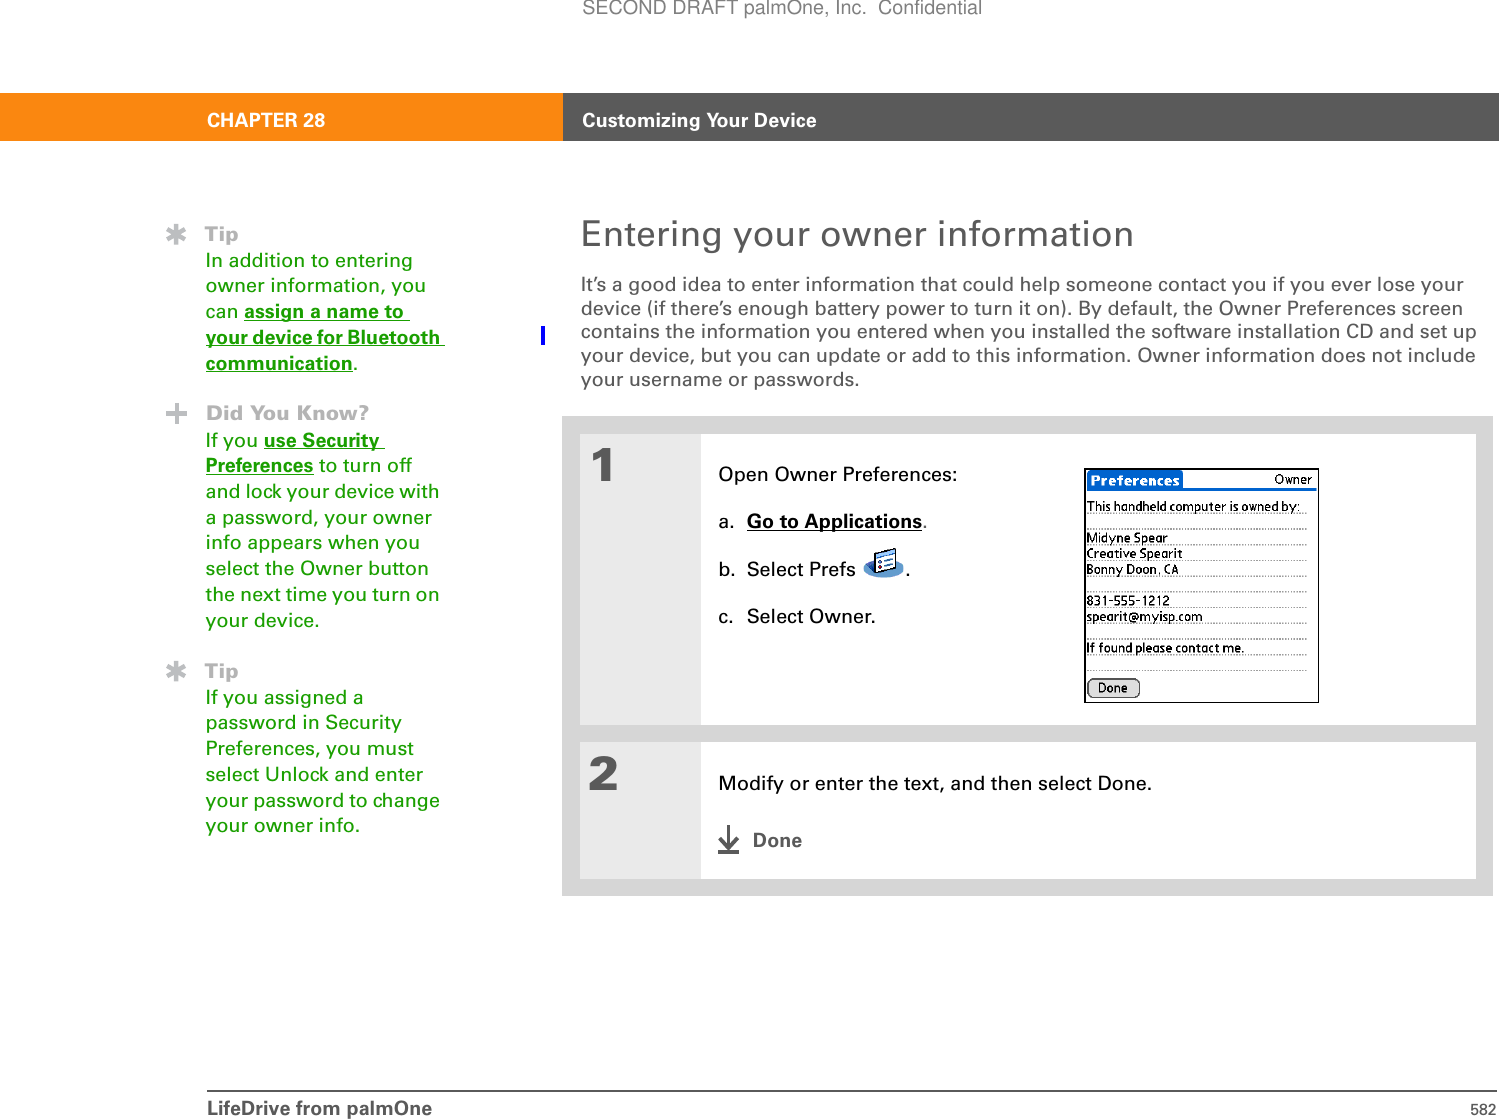Click the 'Creative Spearit' company line
This screenshot has height=1119, width=1499.
(x=1134, y=554)
